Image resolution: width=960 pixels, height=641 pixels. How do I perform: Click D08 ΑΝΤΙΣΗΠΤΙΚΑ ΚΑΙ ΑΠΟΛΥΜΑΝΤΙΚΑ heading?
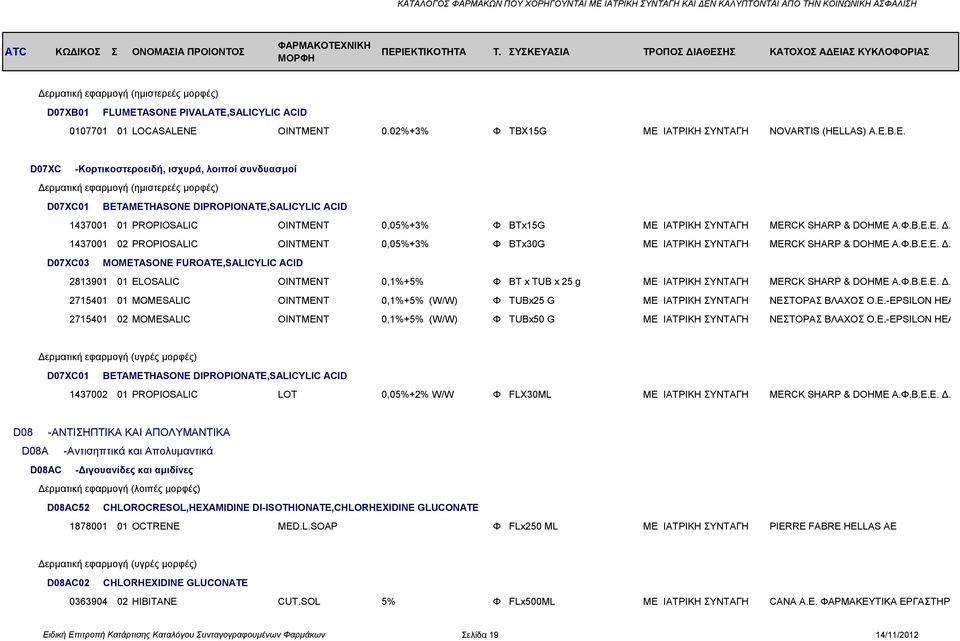[122, 432]
